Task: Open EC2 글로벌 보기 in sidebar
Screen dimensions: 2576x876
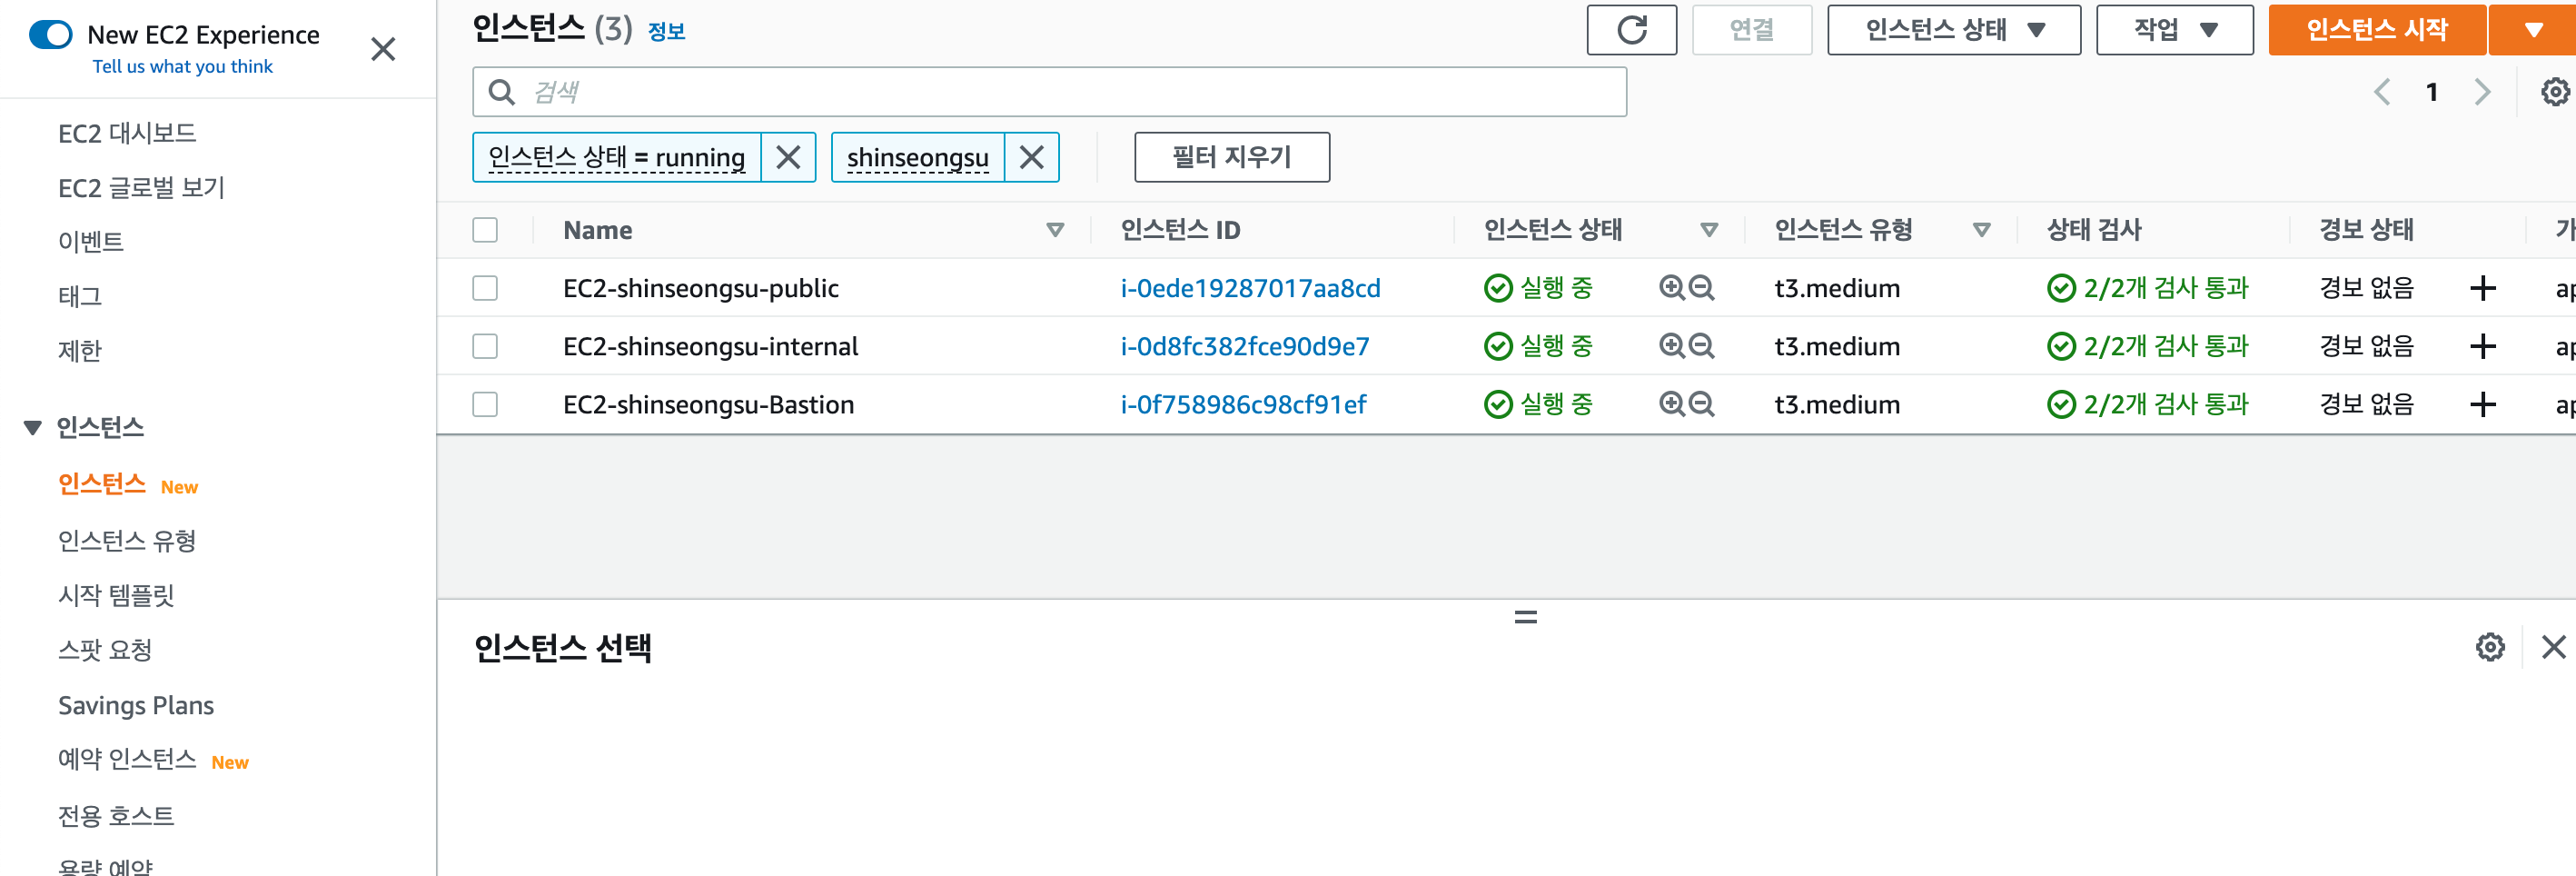Action: [141, 188]
